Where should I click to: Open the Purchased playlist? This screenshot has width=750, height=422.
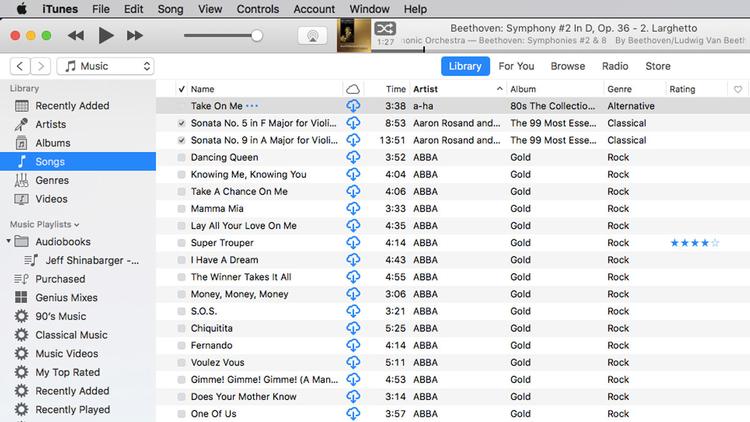click(x=78, y=279)
